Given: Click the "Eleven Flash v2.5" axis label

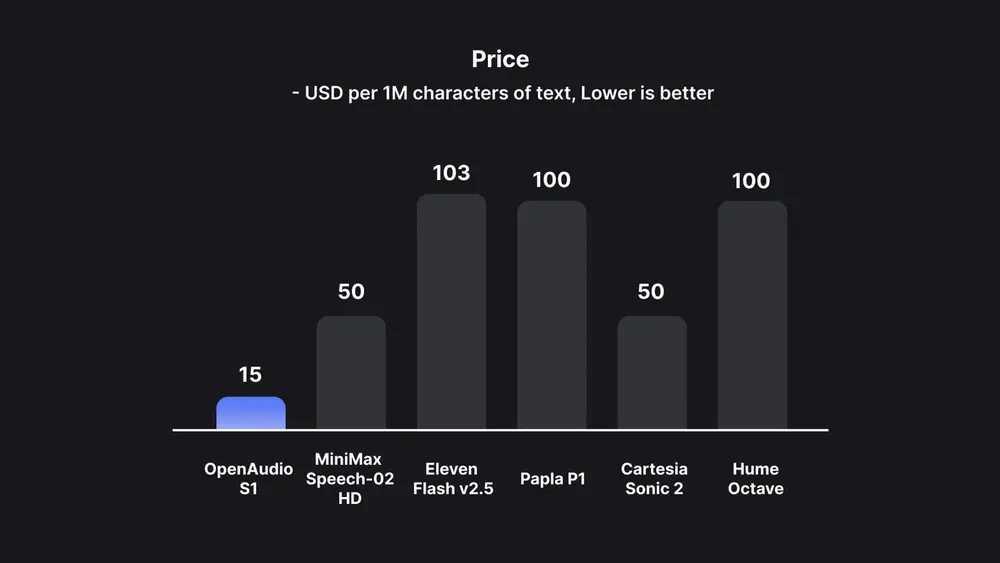Looking at the screenshot, I should click(x=452, y=479).
